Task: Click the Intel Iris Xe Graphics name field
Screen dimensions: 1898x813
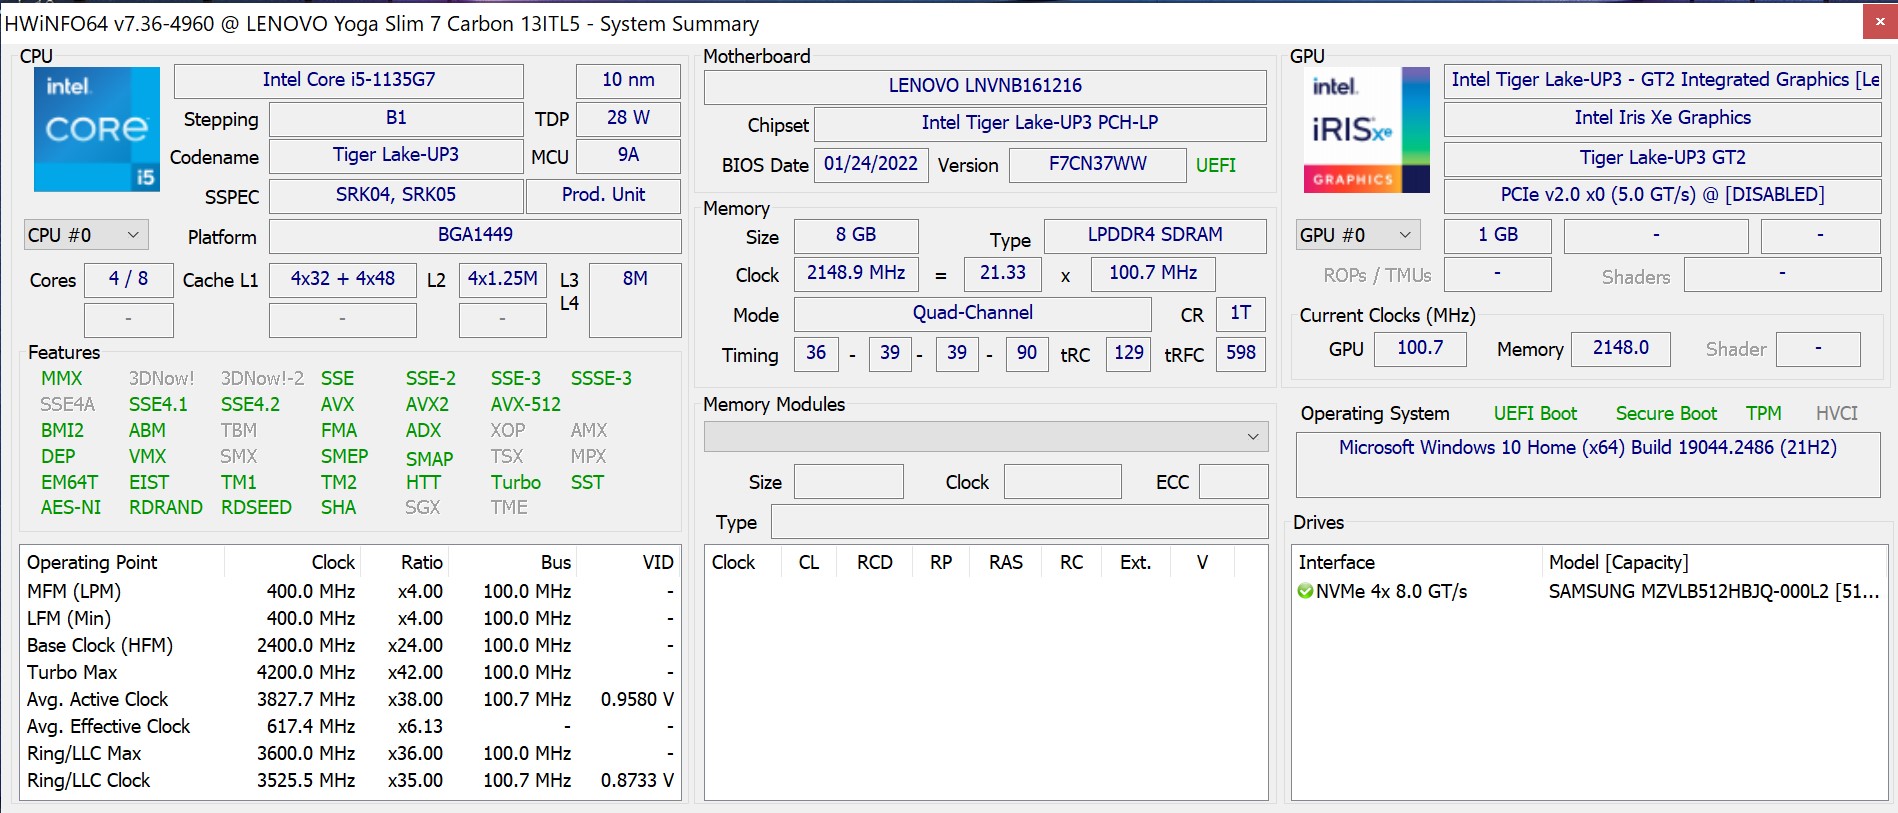Action: [x=1662, y=118]
